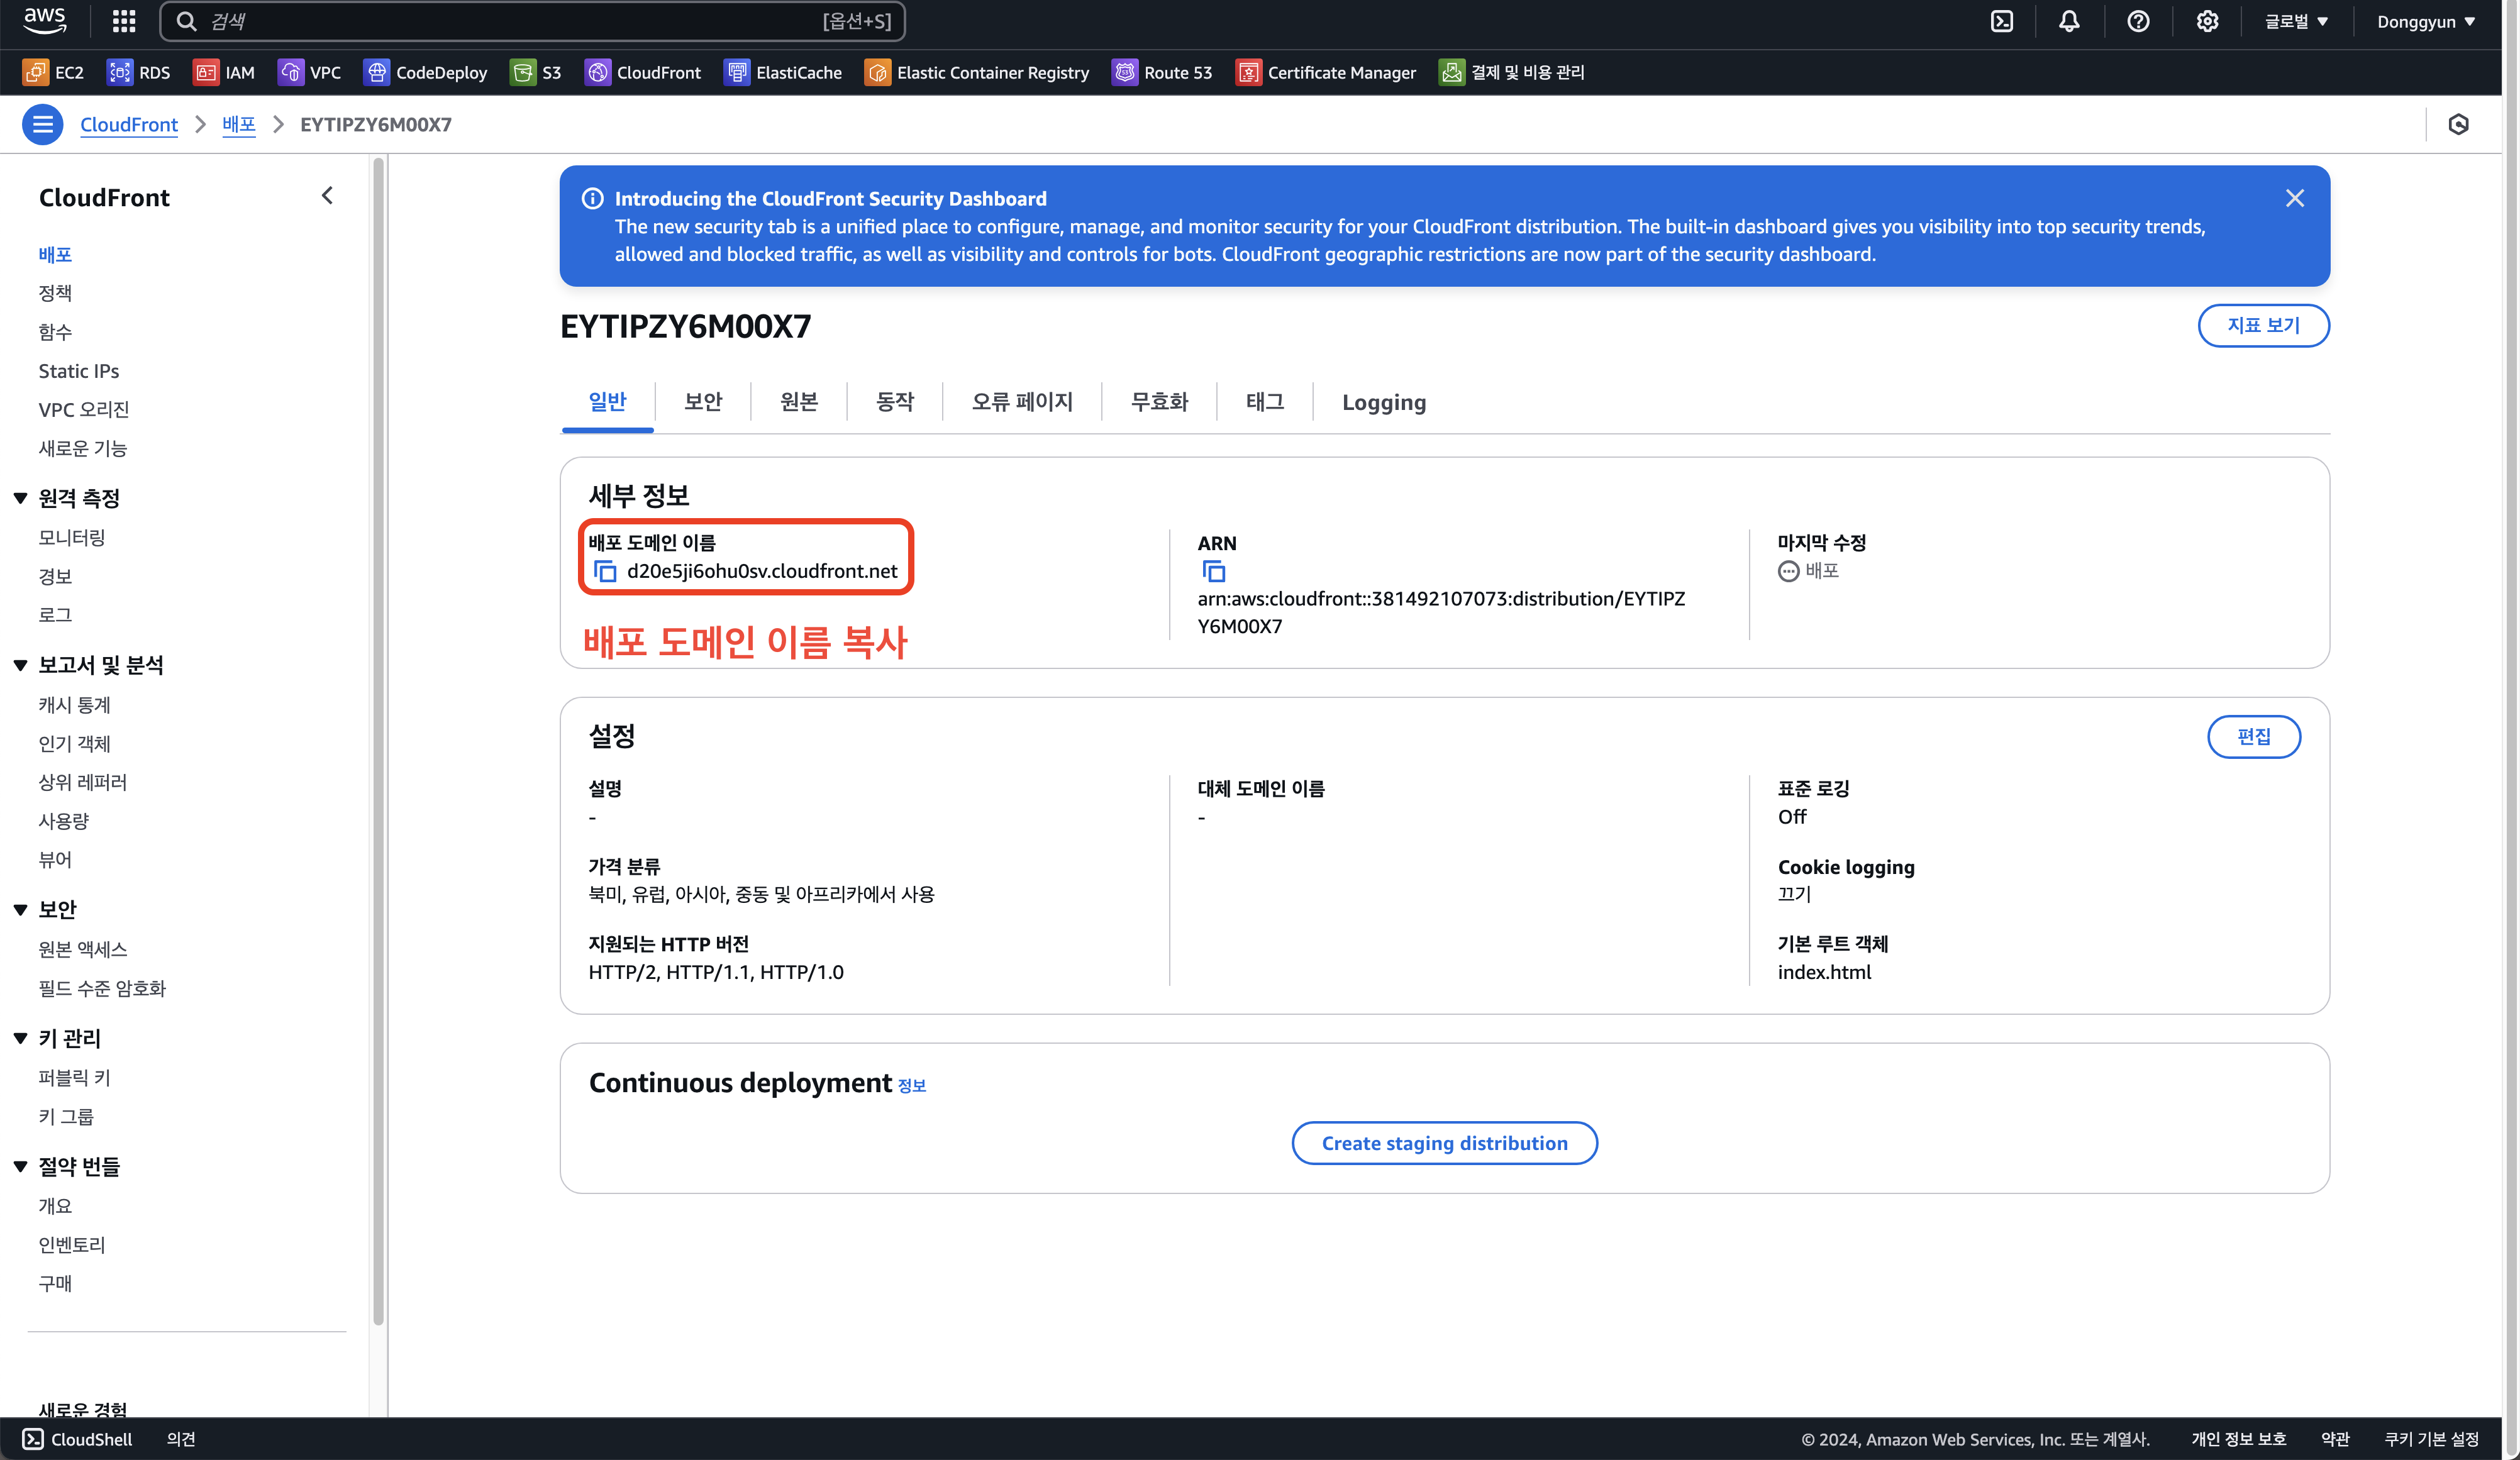The height and width of the screenshot is (1460, 2520).
Task: Open the notifications bell
Action: pyautogui.click(x=2069, y=21)
